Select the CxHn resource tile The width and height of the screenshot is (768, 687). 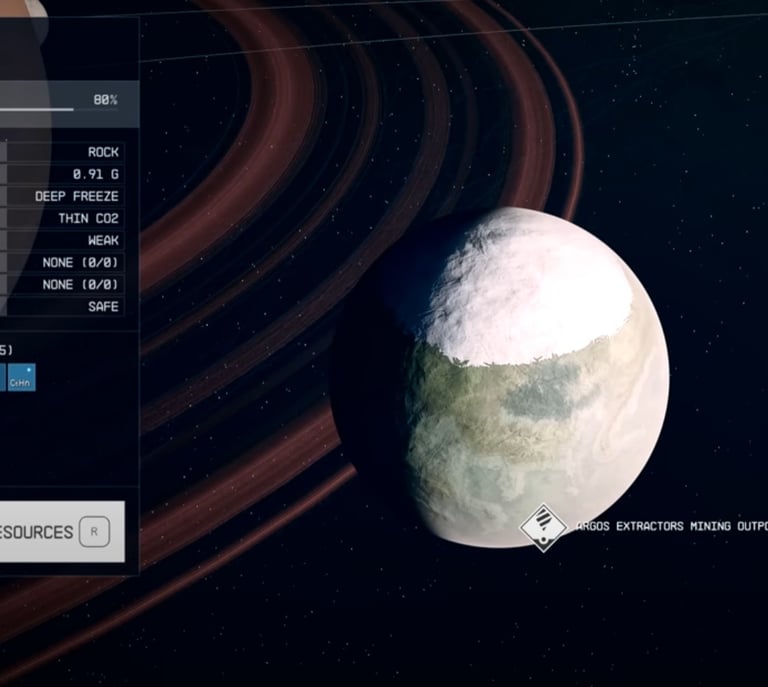tap(21, 378)
